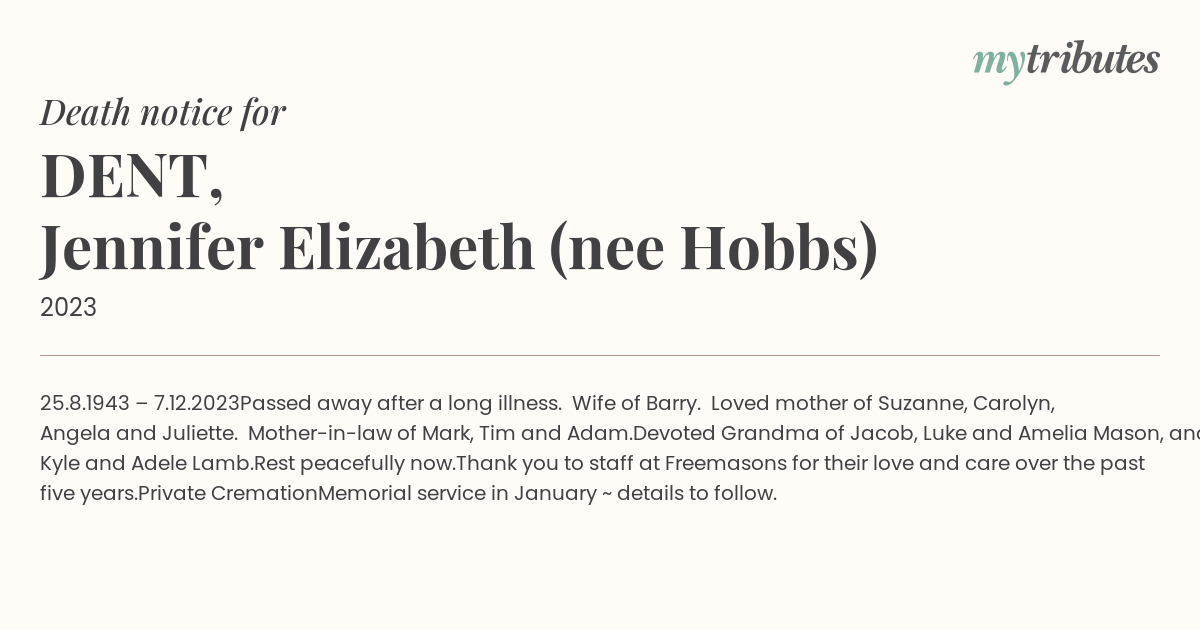Click "Passed away after a long illness"

click(x=398, y=404)
